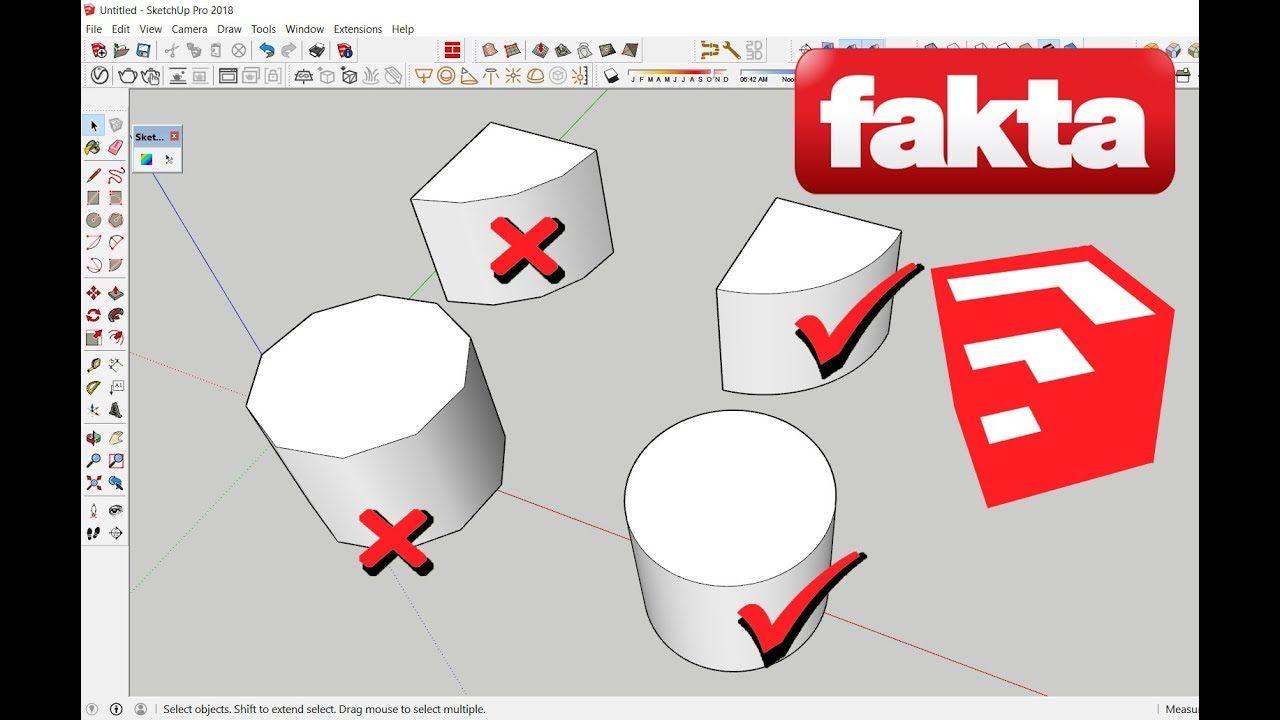Add a V-Ray dome light
Screen dimensions: 1280x720
coord(536,75)
